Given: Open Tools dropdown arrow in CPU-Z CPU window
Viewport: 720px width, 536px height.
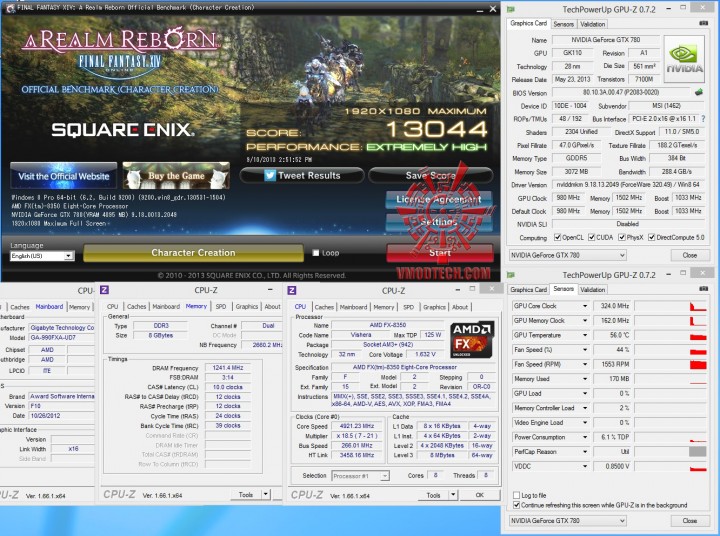Looking at the screenshot, I should click(x=453, y=495).
